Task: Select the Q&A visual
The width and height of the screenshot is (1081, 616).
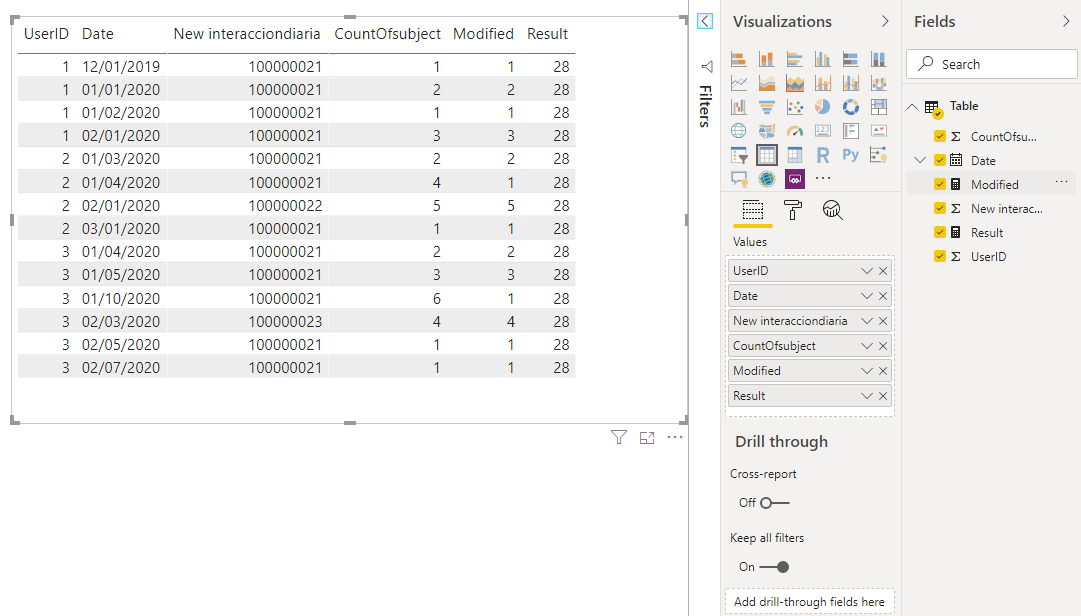Action: [738, 179]
